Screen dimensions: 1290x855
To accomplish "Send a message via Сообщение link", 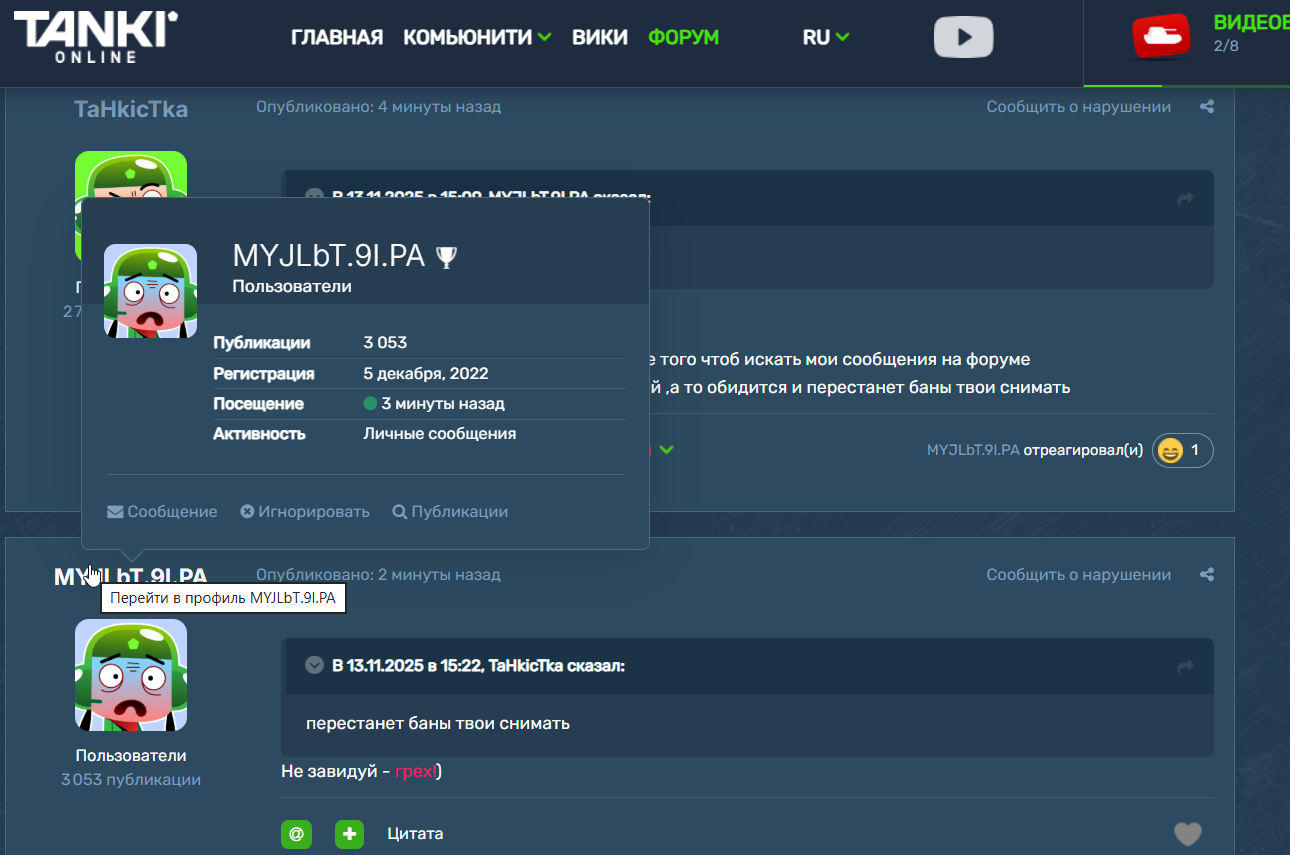I will pyautogui.click(x=162, y=512).
